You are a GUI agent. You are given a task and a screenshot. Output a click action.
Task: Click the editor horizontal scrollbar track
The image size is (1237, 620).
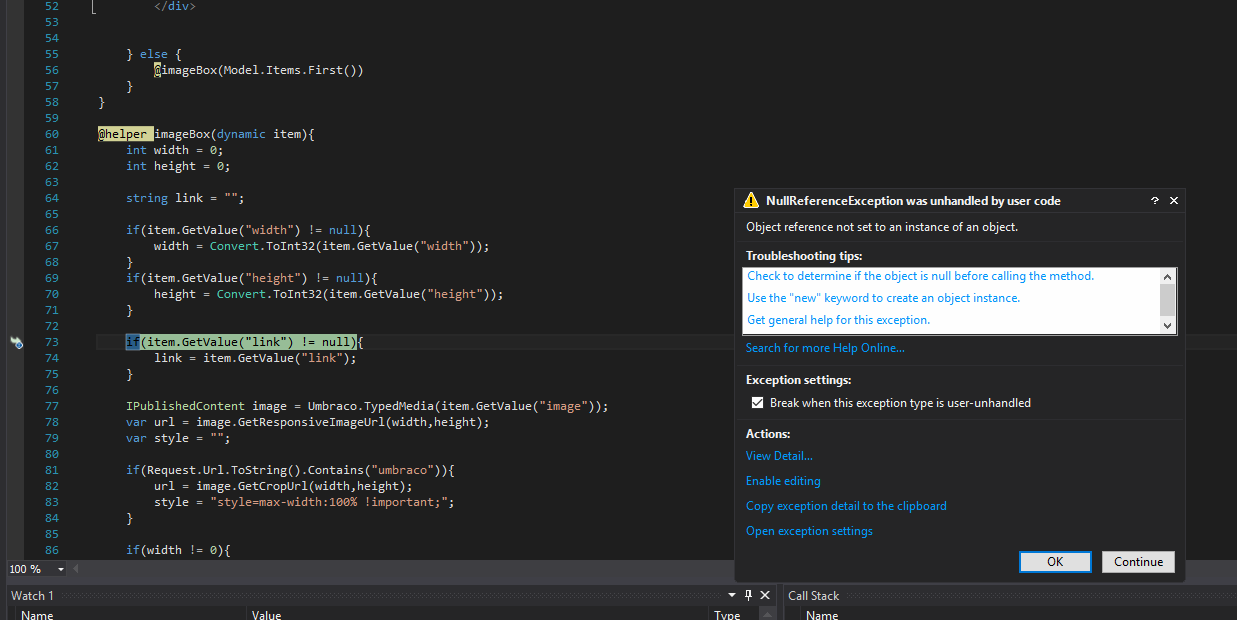(x=405, y=569)
